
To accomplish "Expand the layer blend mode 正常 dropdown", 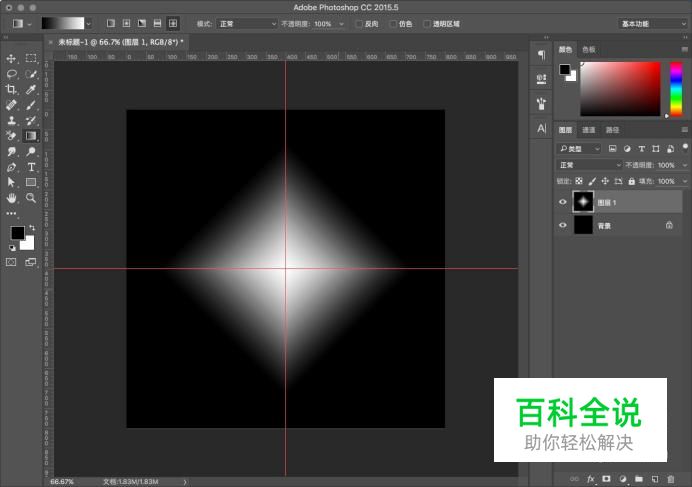I will 589,165.
